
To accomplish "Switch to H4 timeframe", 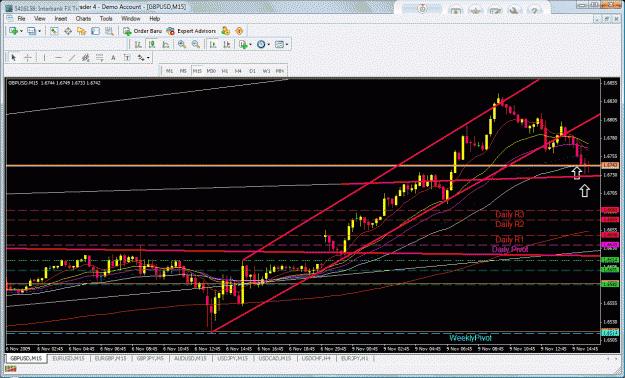I will click(238, 71).
